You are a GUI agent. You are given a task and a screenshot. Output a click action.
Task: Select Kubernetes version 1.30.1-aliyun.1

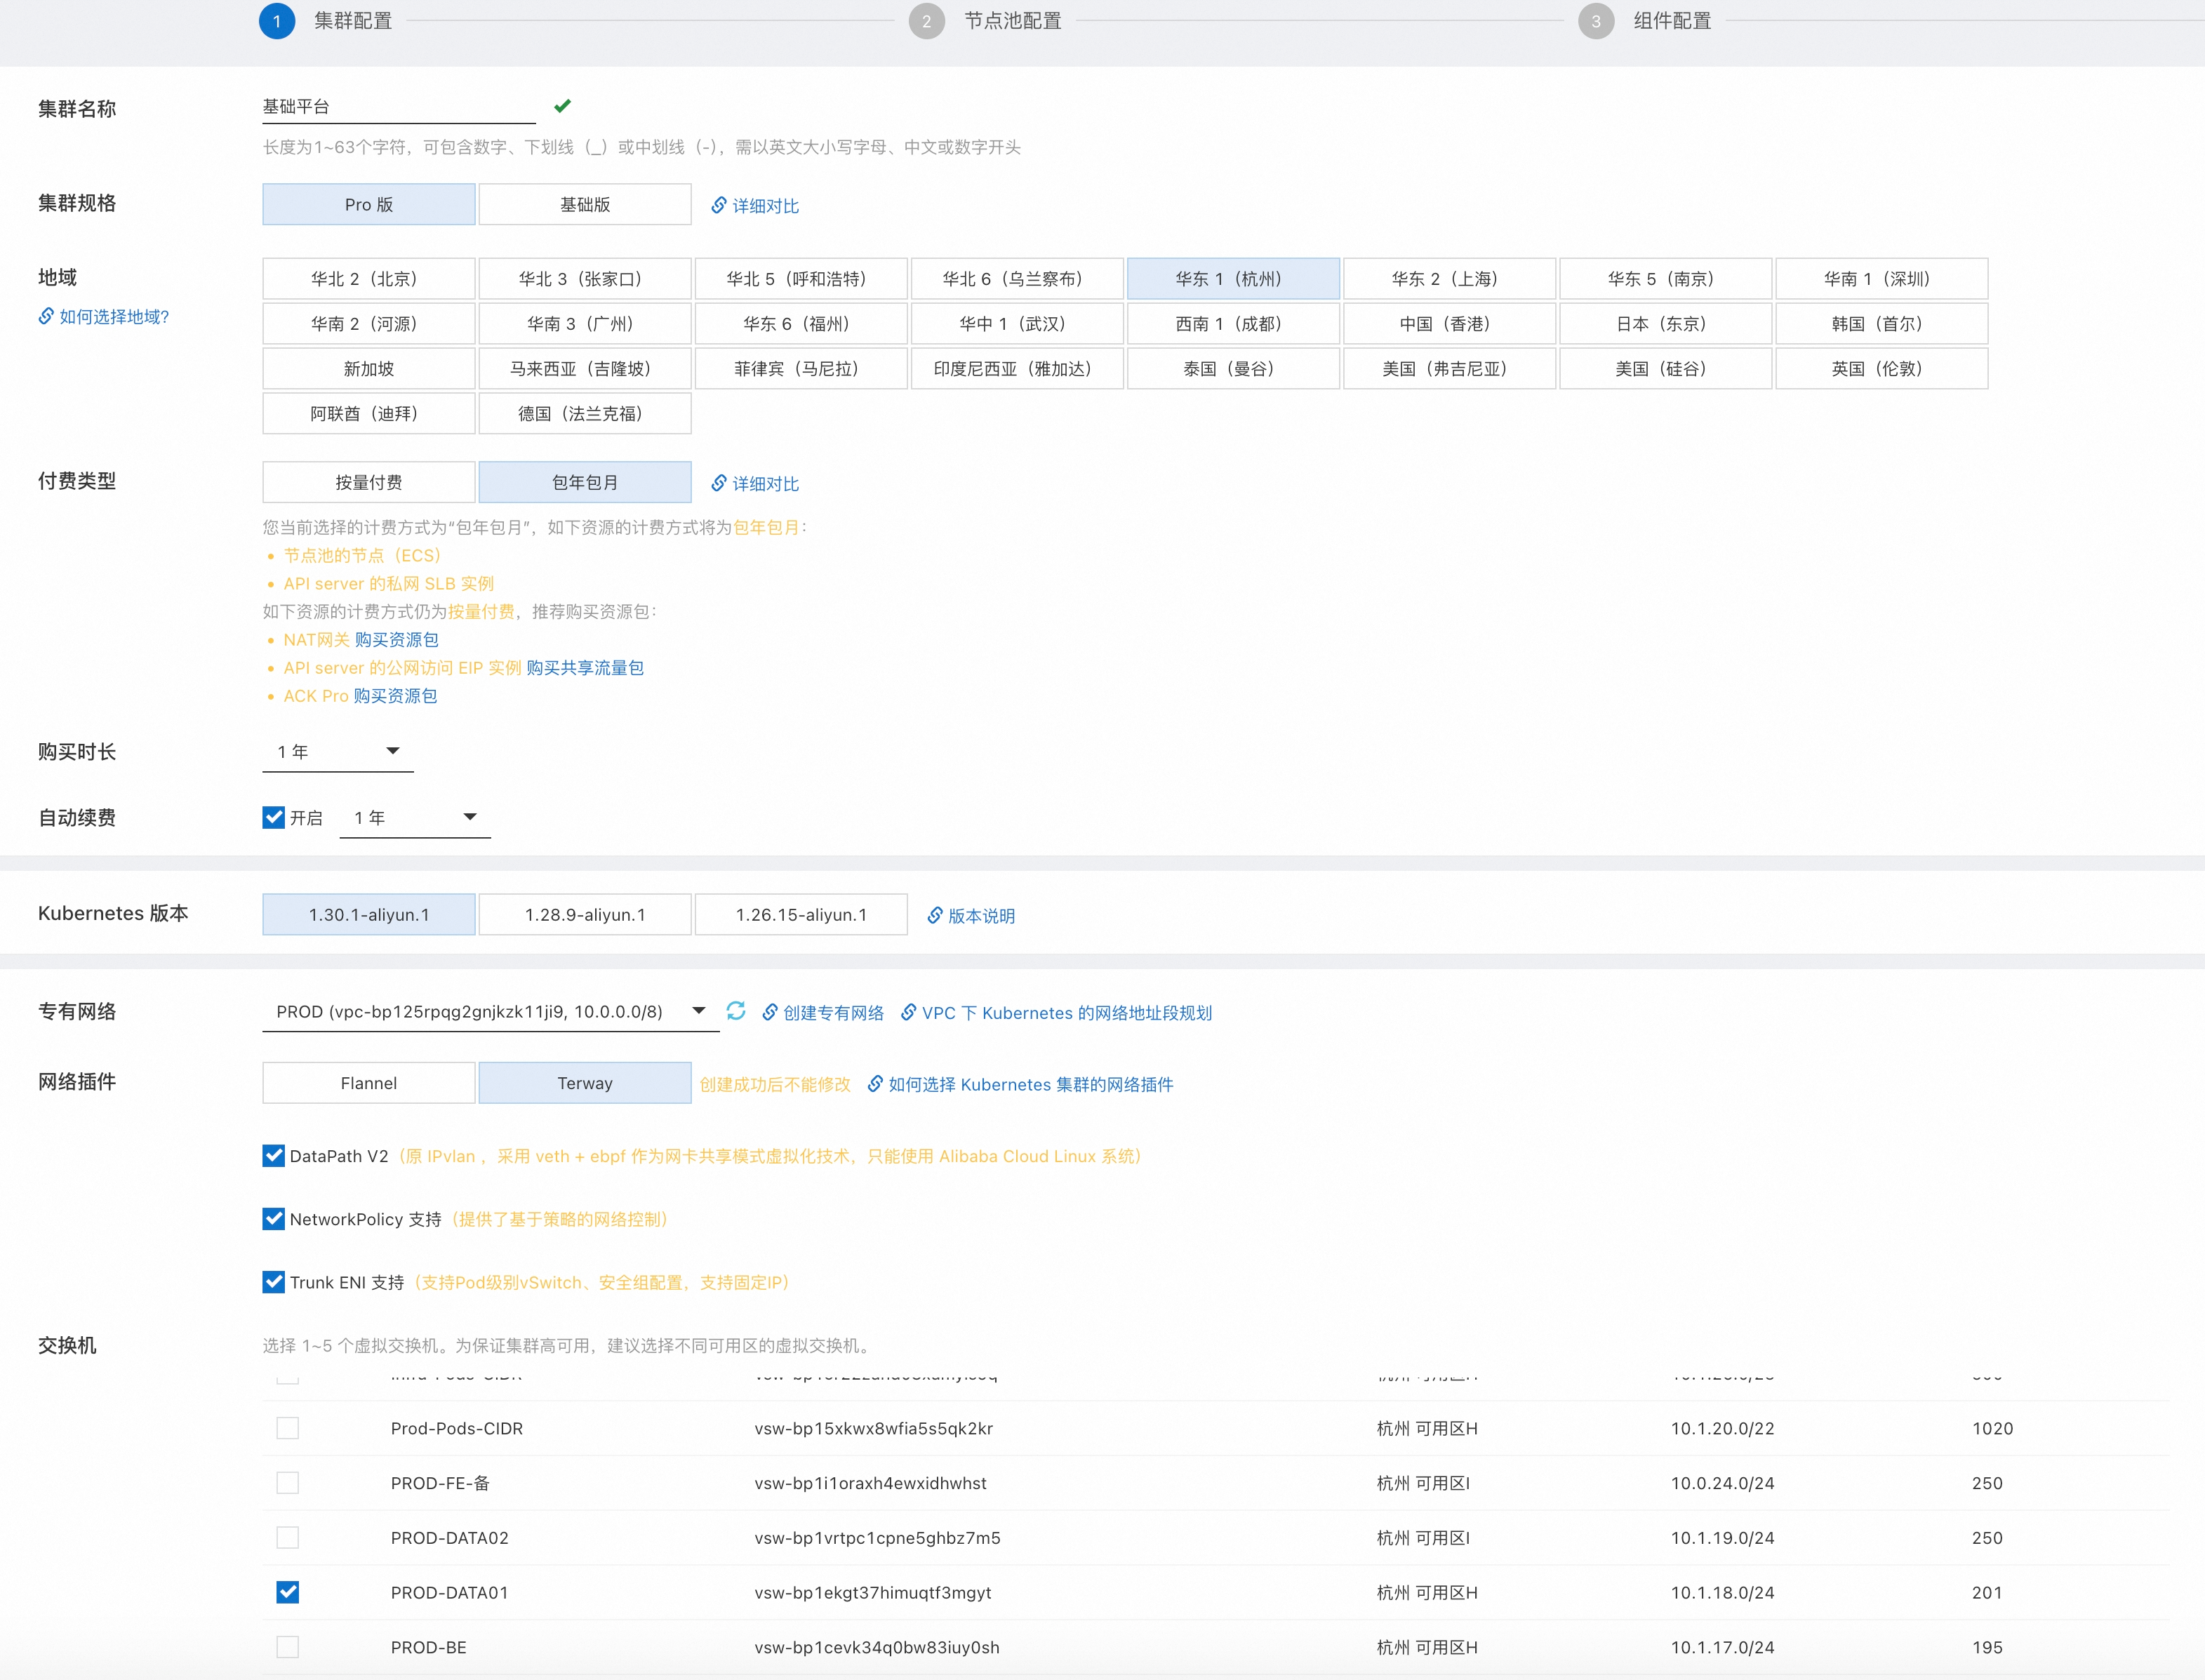pyautogui.click(x=369, y=914)
